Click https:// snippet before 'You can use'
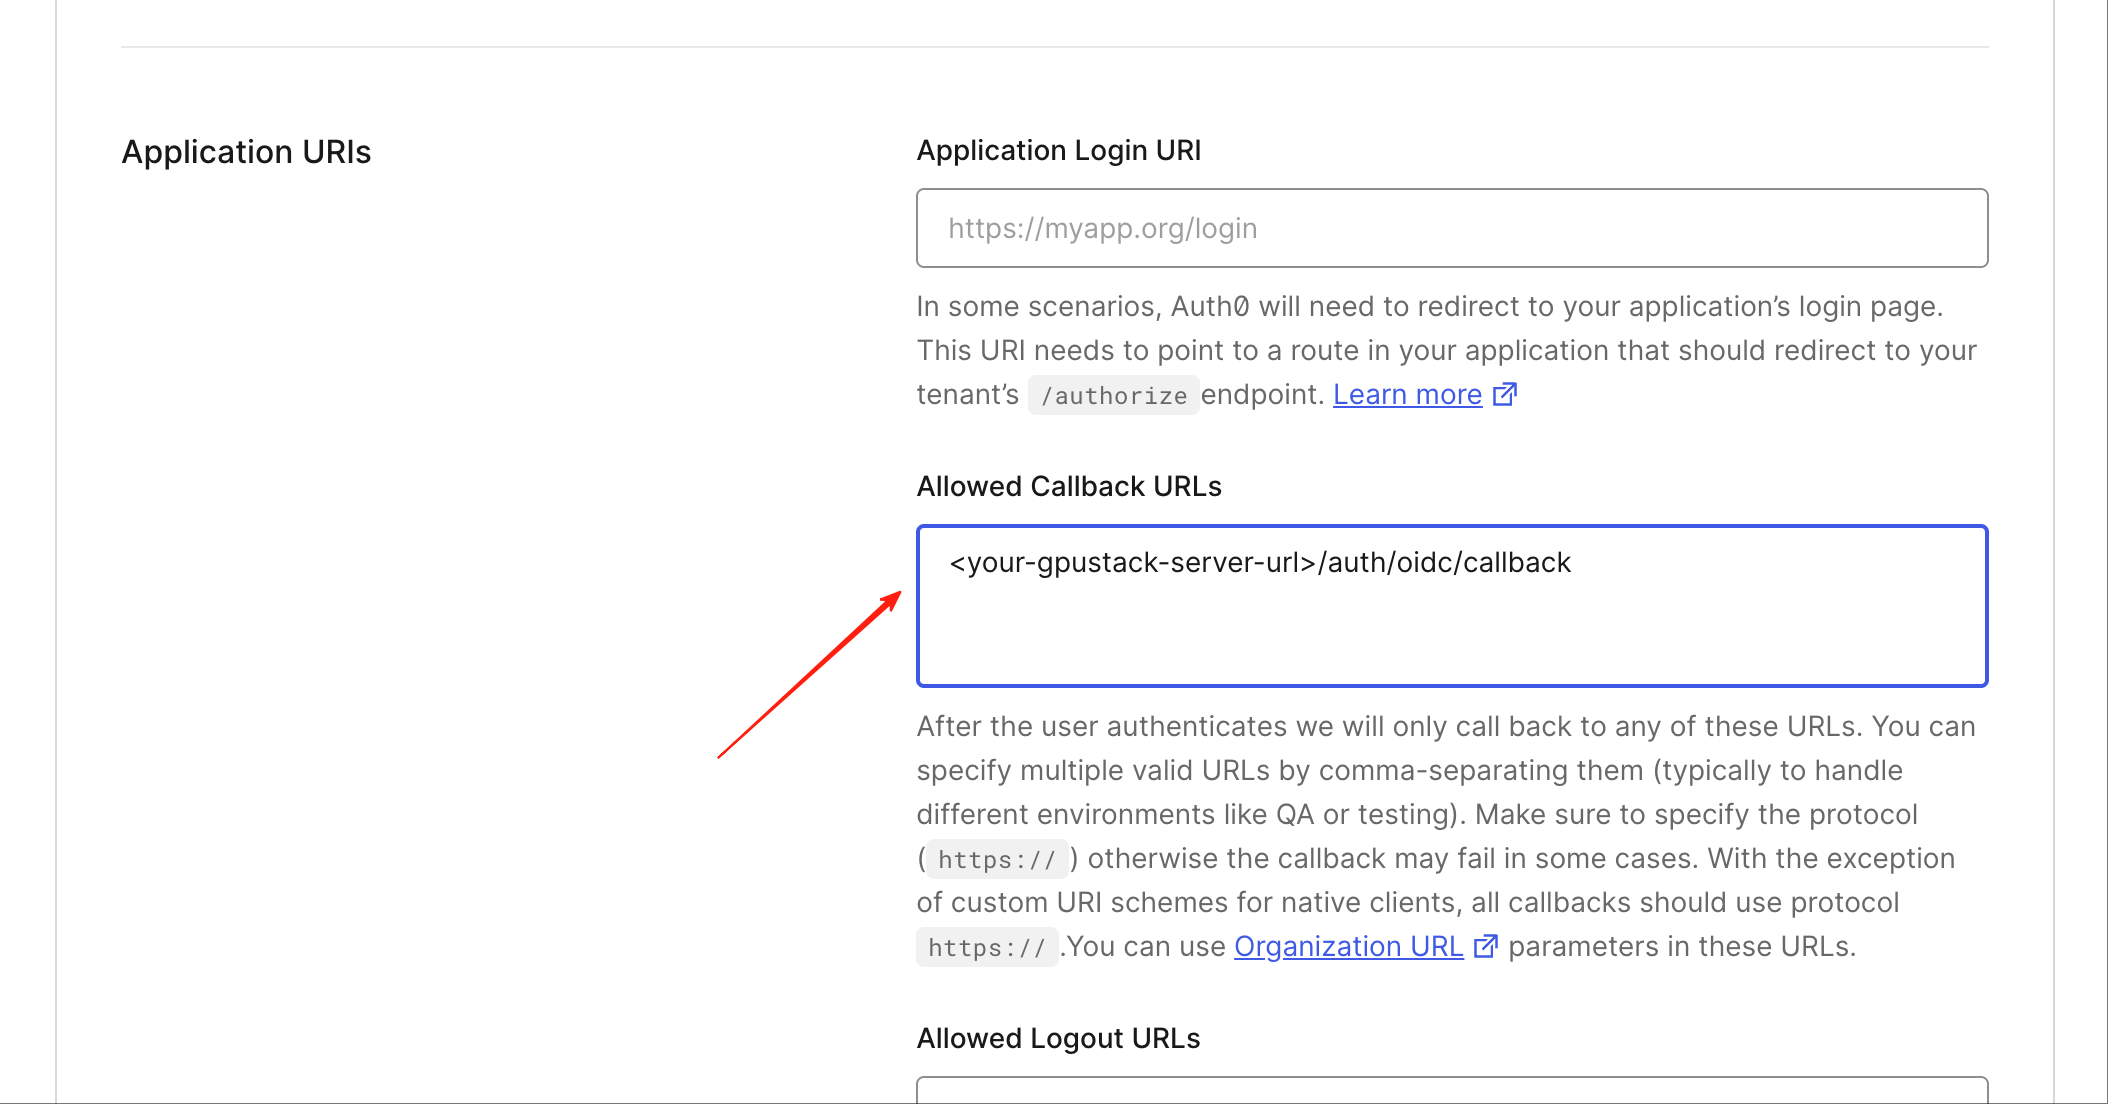The height and width of the screenshot is (1104, 2108). 986,948
